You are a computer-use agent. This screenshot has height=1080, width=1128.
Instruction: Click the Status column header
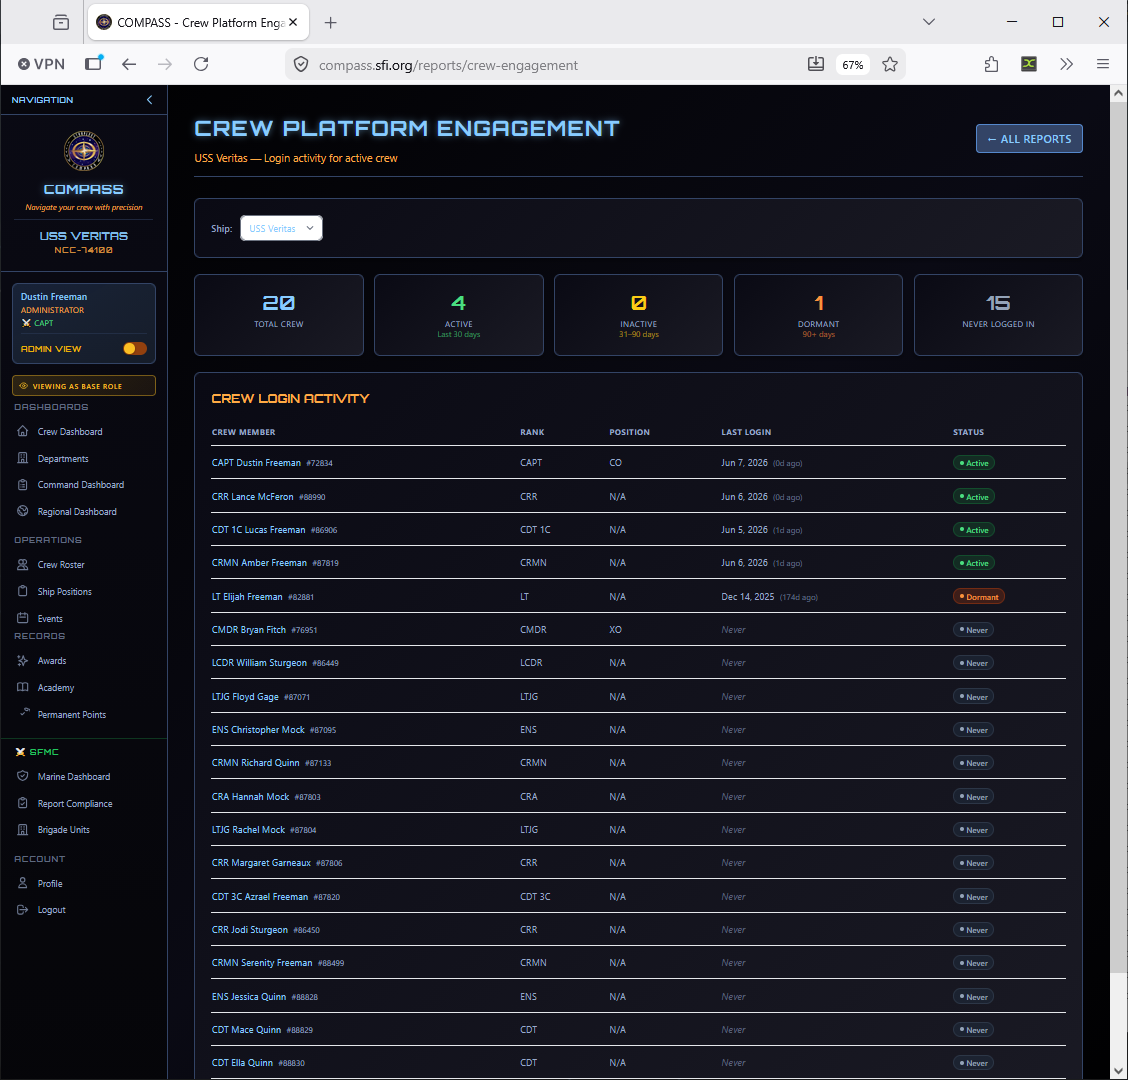point(968,432)
